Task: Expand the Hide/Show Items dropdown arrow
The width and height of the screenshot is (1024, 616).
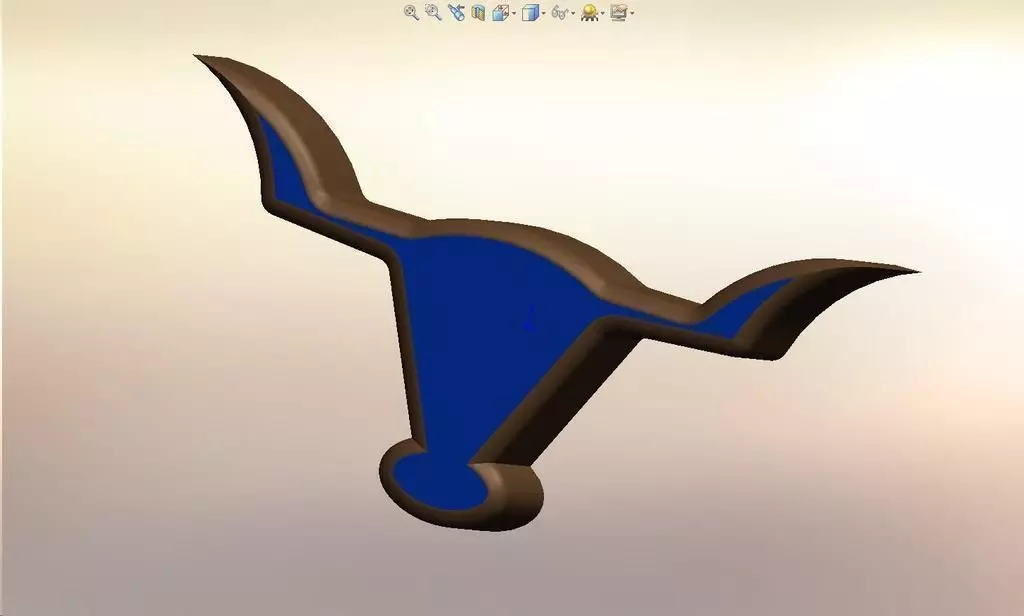Action: click(x=573, y=13)
